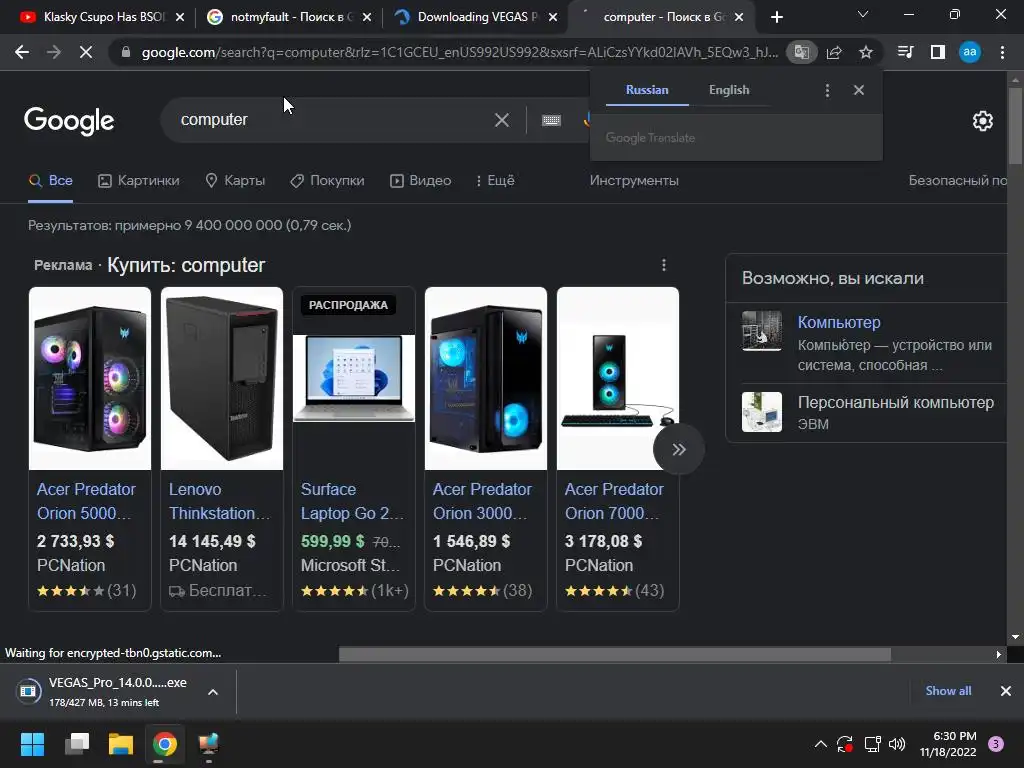The image size is (1024, 768).
Task: Select Все results filter
Action: tap(51, 181)
